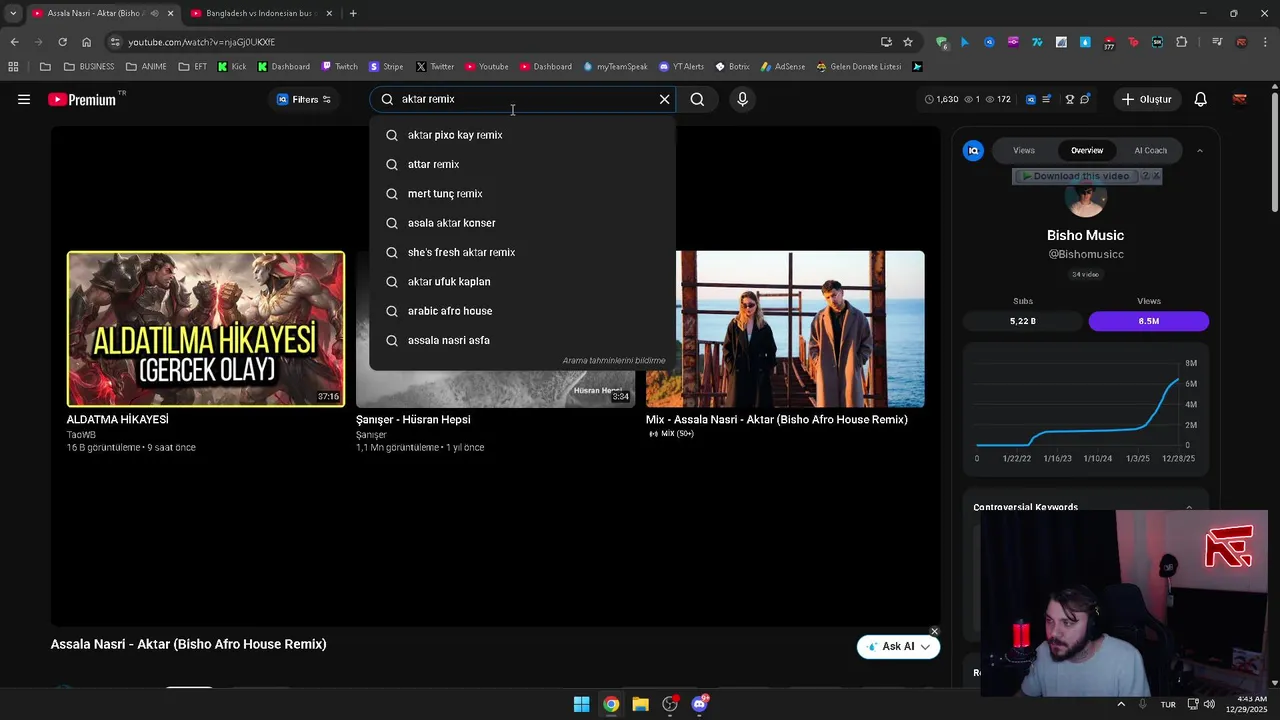Open the ALDATILMA HİKAYESİ video thumbnail
1280x720 pixels.
pos(206,329)
